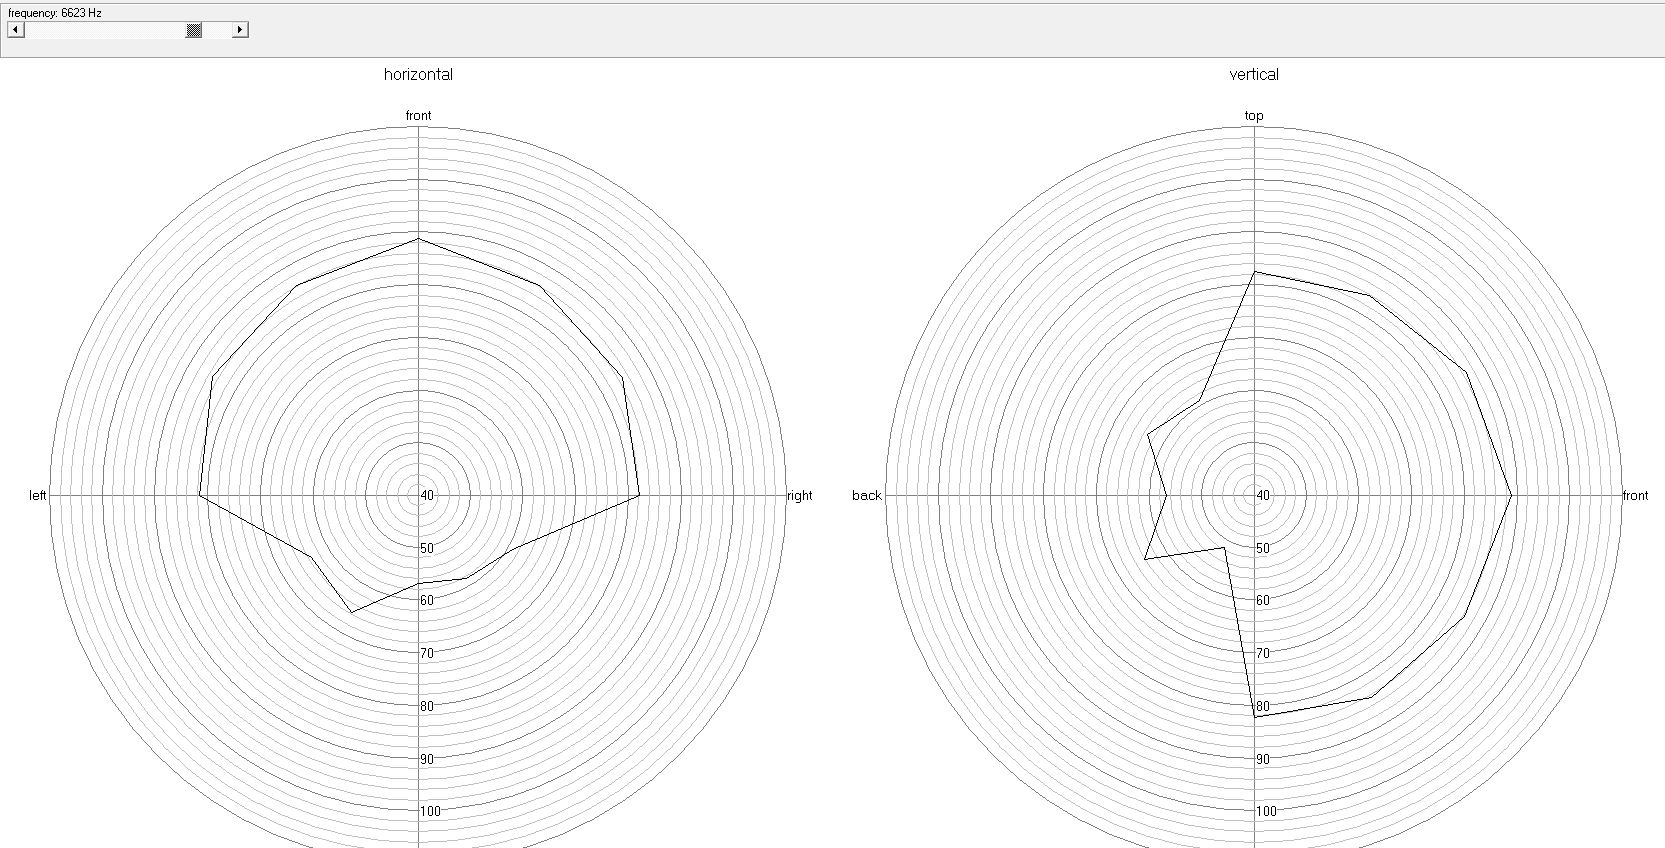This screenshot has width=1665, height=848.
Task: Click the frequency slider thumb
Action: coord(194,30)
